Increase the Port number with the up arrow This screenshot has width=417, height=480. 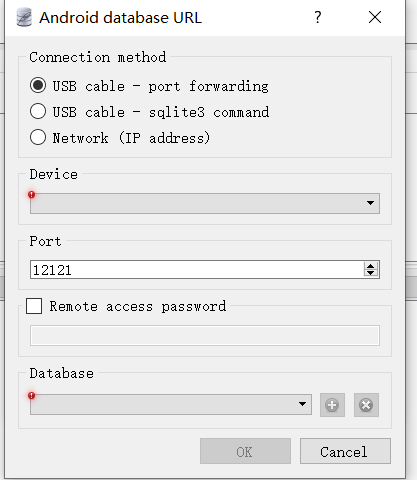pyautogui.click(x=371, y=266)
